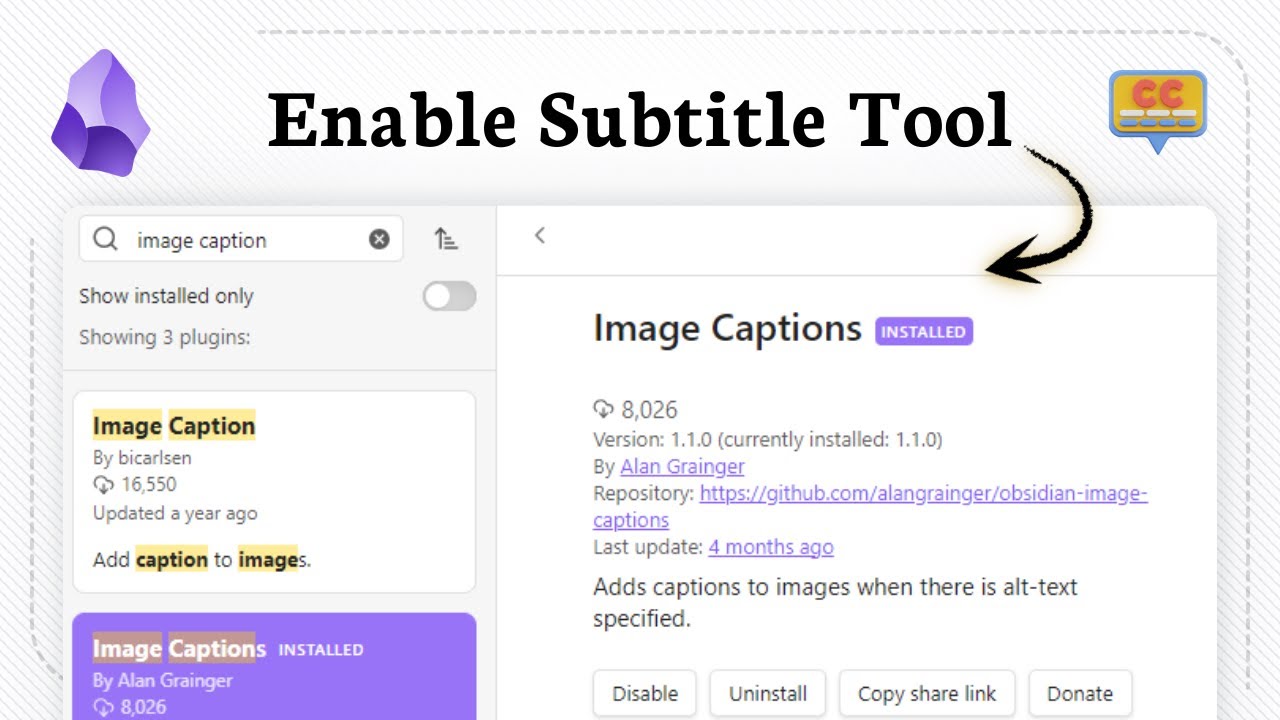Click the 4 months ago update link
The width and height of the screenshot is (1280, 720).
click(x=771, y=547)
